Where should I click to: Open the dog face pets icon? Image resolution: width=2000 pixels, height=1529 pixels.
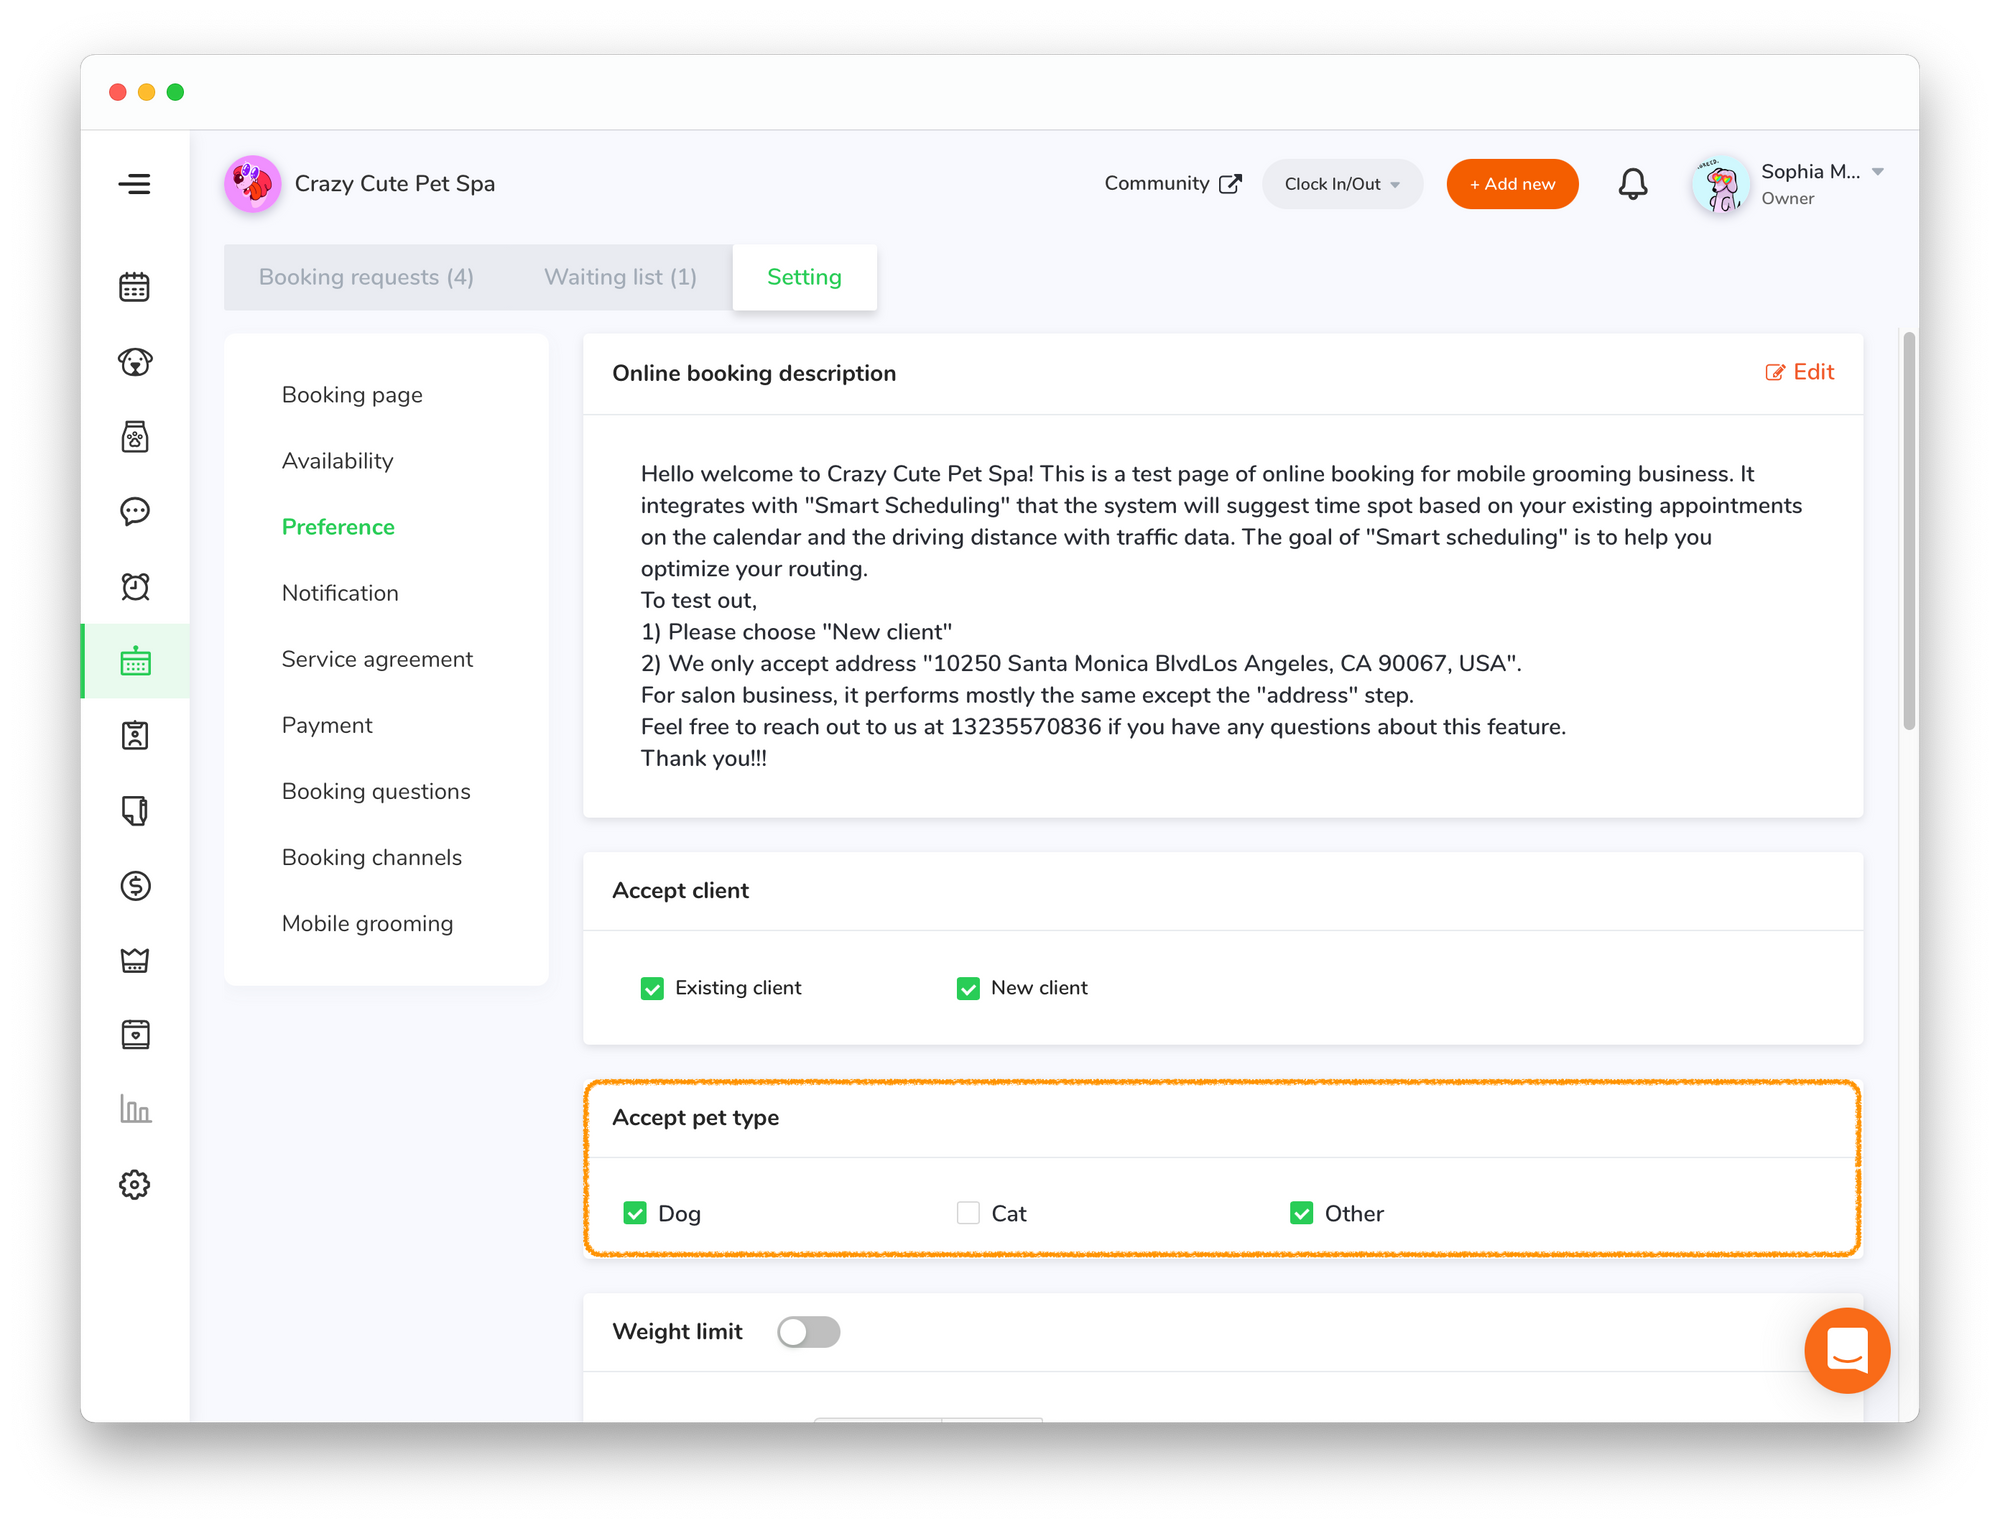135,362
